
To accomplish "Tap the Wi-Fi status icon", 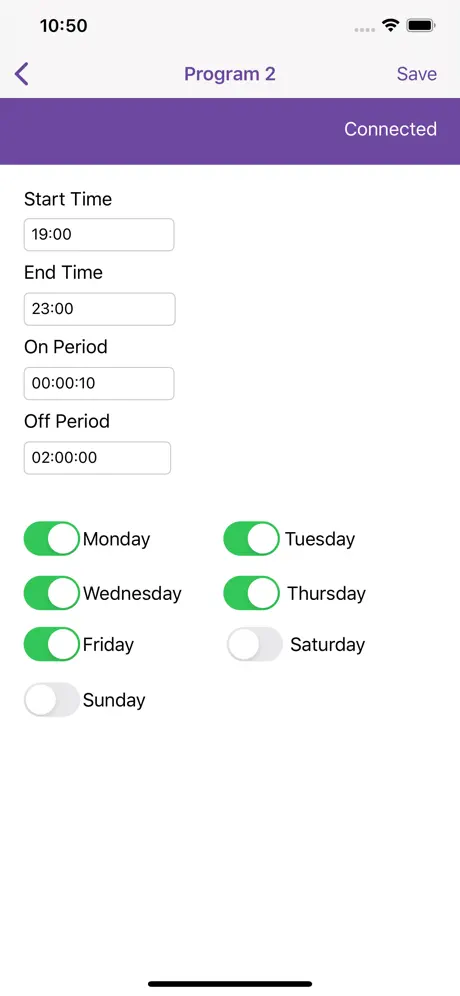I will click(390, 26).
